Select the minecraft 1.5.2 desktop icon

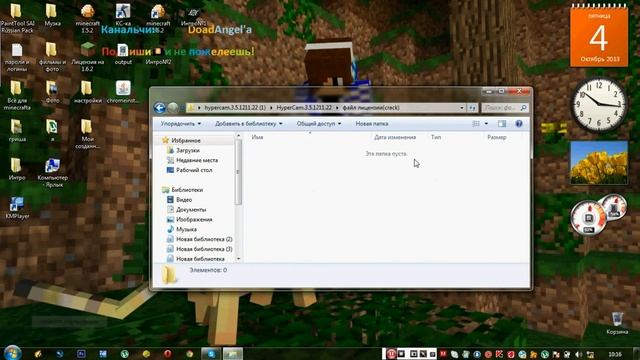click(x=87, y=18)
